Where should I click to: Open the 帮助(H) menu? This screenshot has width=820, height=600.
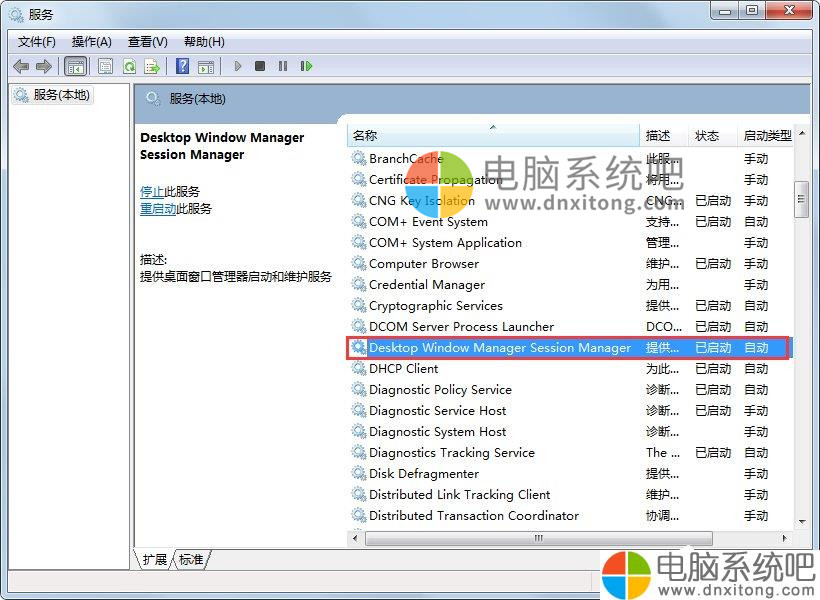pos(204,42)
